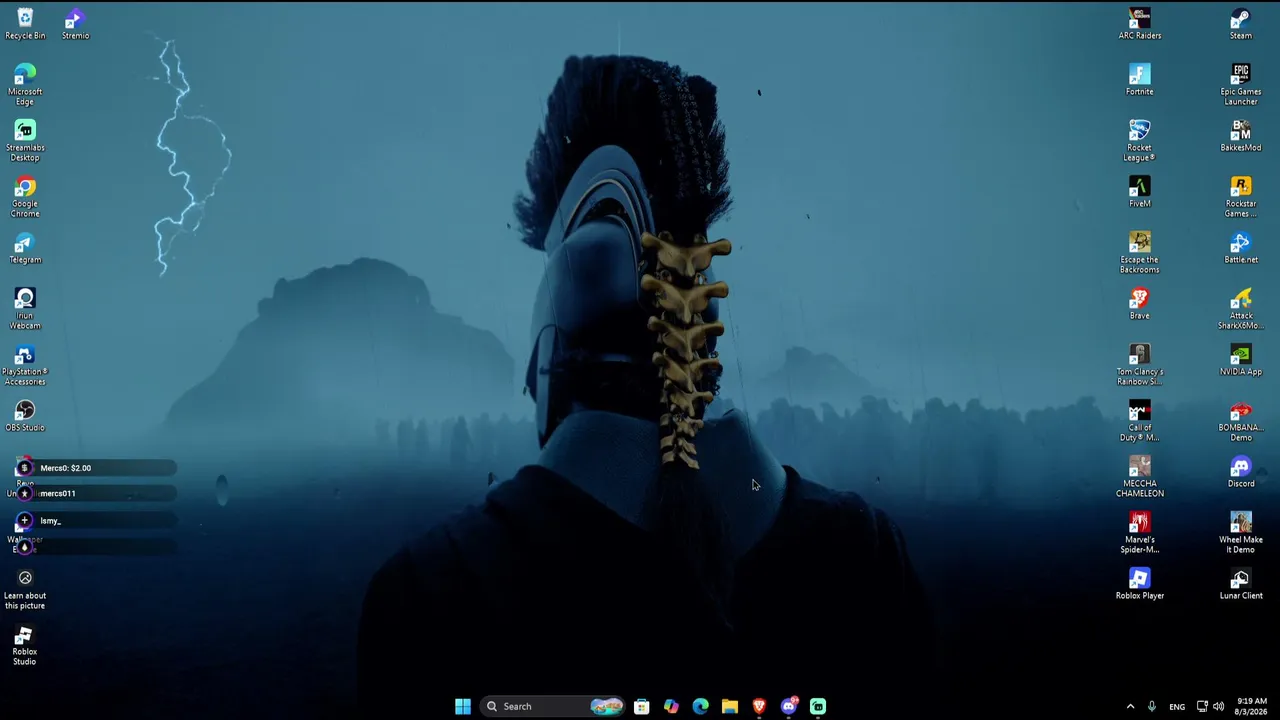This screenshot has width=1280, height=720.
Task: Select the Call of Duty desktop icon
Action: (x=1140, y=421)
